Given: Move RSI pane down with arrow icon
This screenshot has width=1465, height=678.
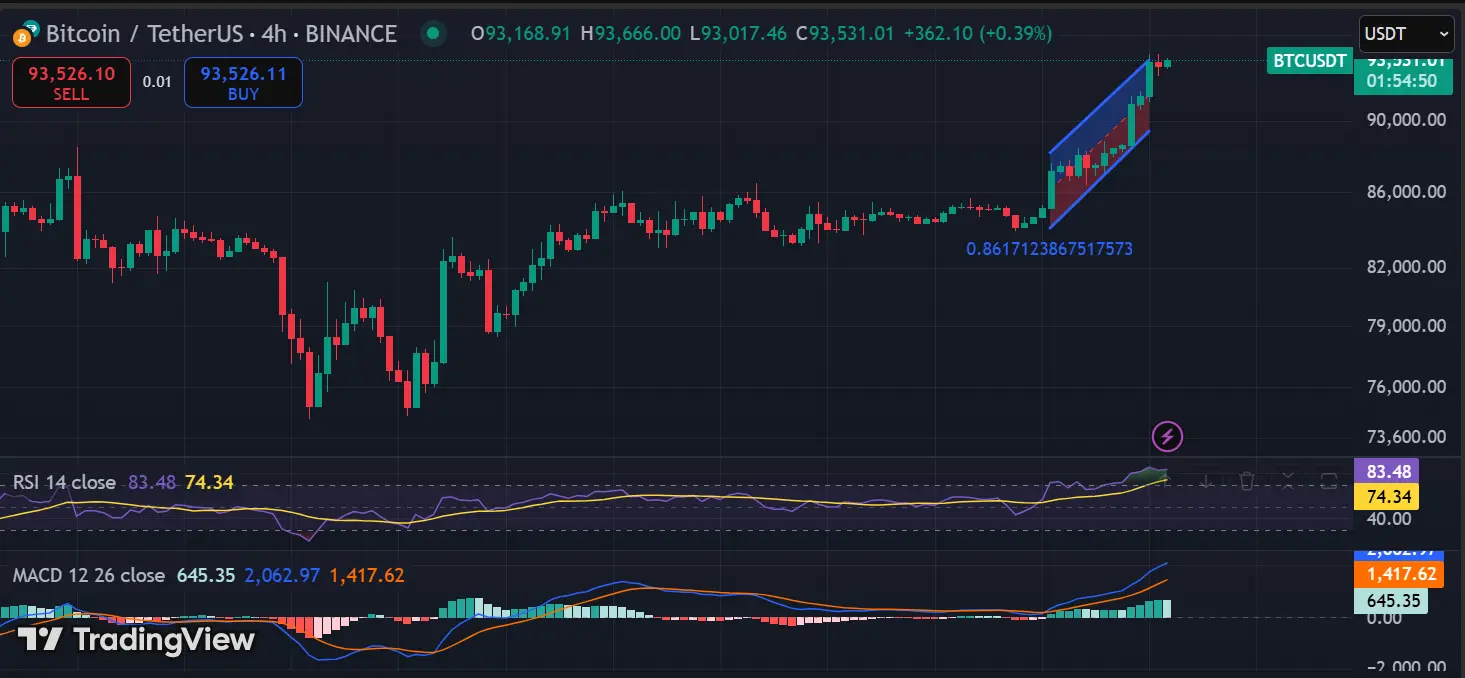Looking at the screenshot, I should click(x=1208, y=481).
